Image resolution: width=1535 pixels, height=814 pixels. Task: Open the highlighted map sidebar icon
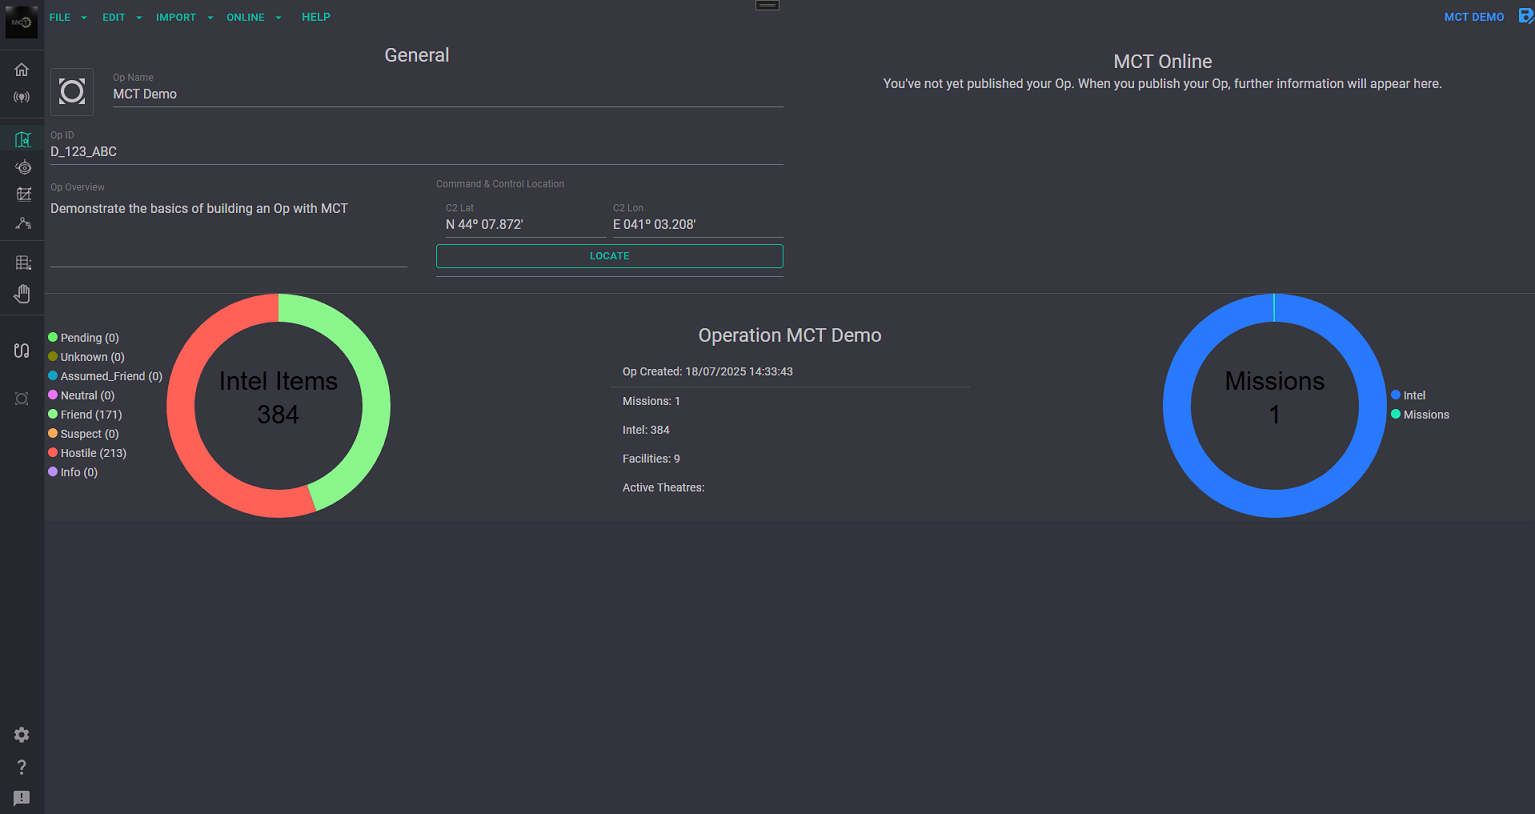tap(22, 139)
